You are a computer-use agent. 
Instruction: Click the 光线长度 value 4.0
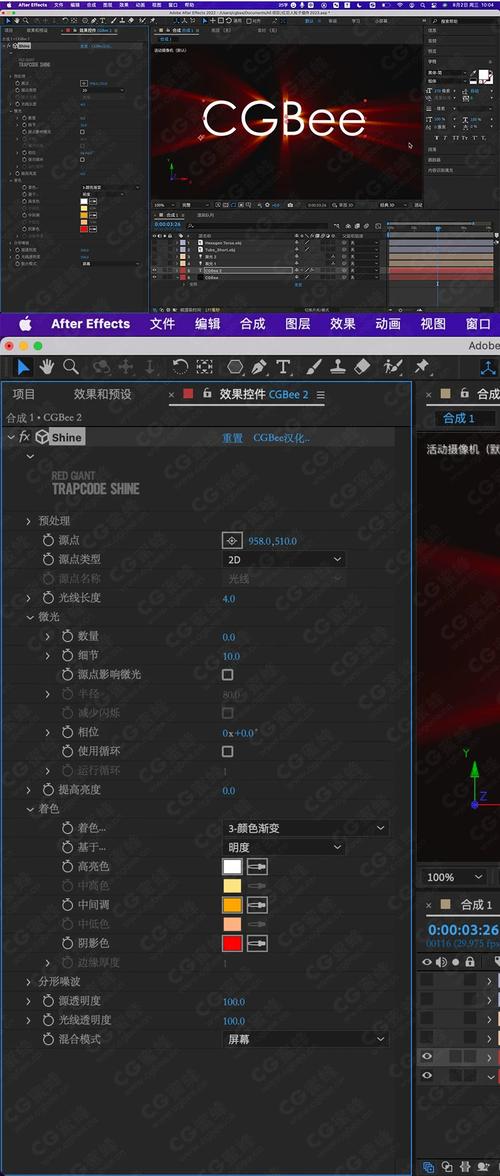tap(229, 598)
